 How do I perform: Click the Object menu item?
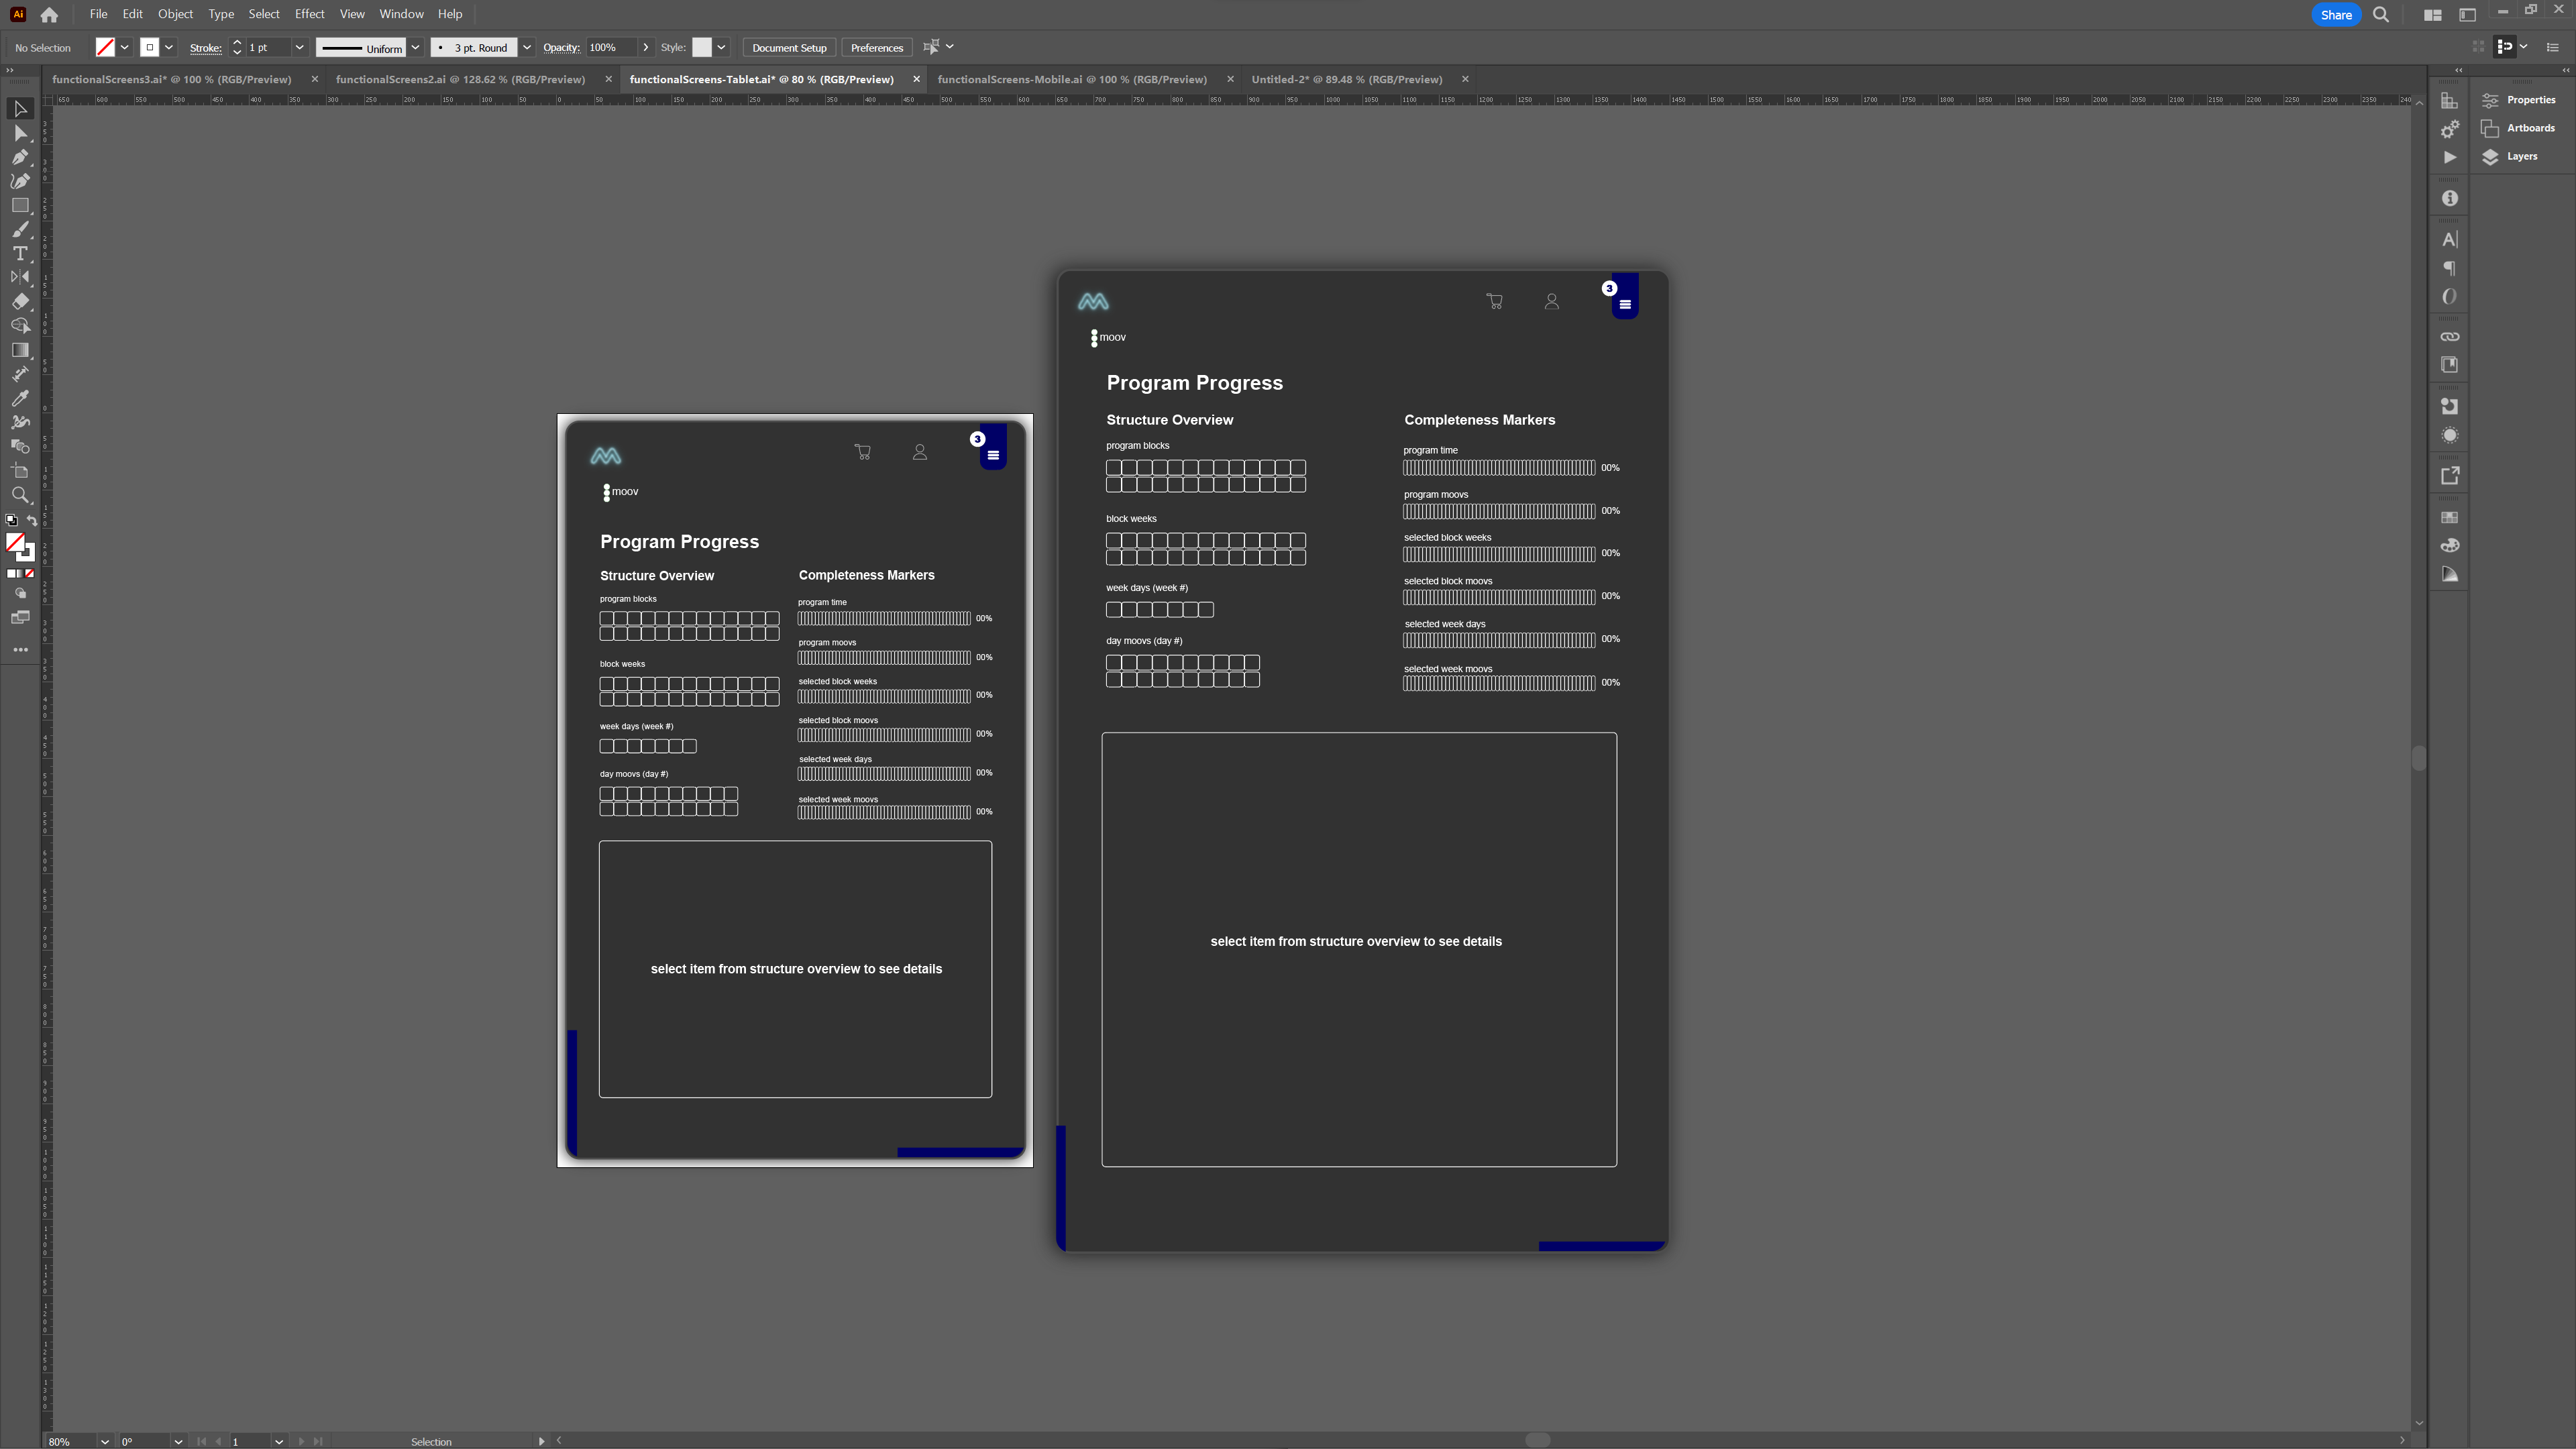[x=173, y=14]
